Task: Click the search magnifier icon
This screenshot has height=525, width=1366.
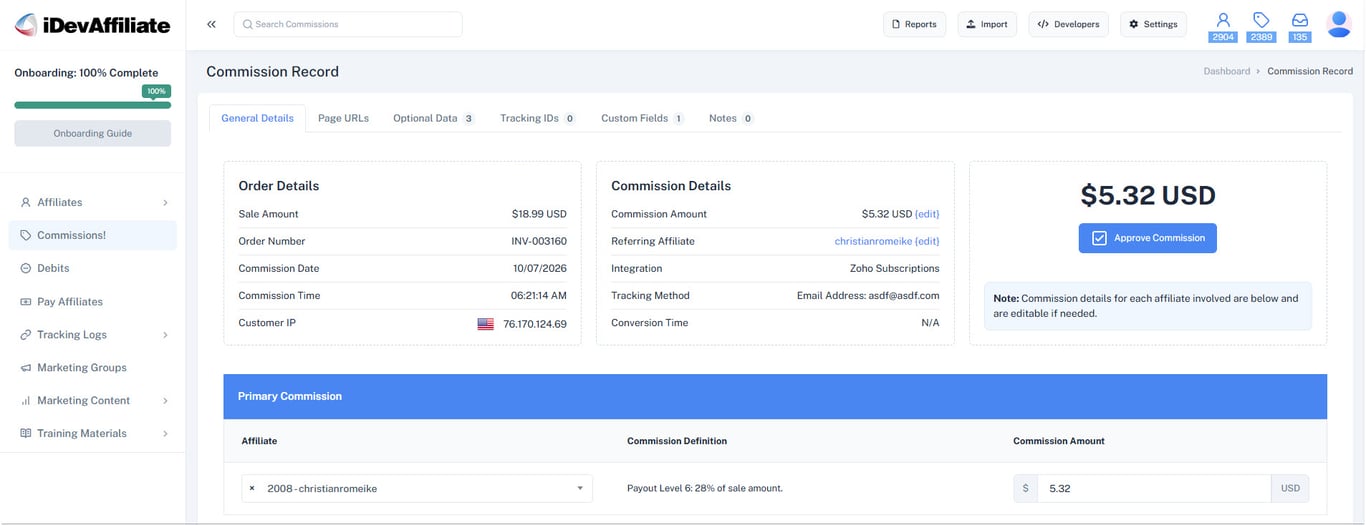Action: tap(247, 24)
